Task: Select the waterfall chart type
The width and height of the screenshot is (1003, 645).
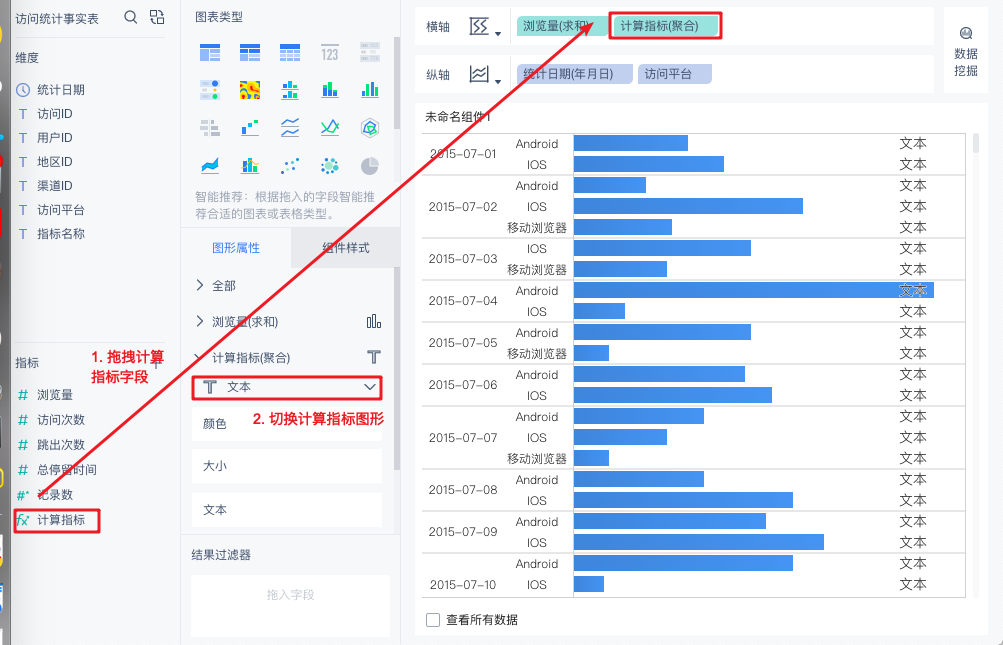Action: click(x=249, y=128)
